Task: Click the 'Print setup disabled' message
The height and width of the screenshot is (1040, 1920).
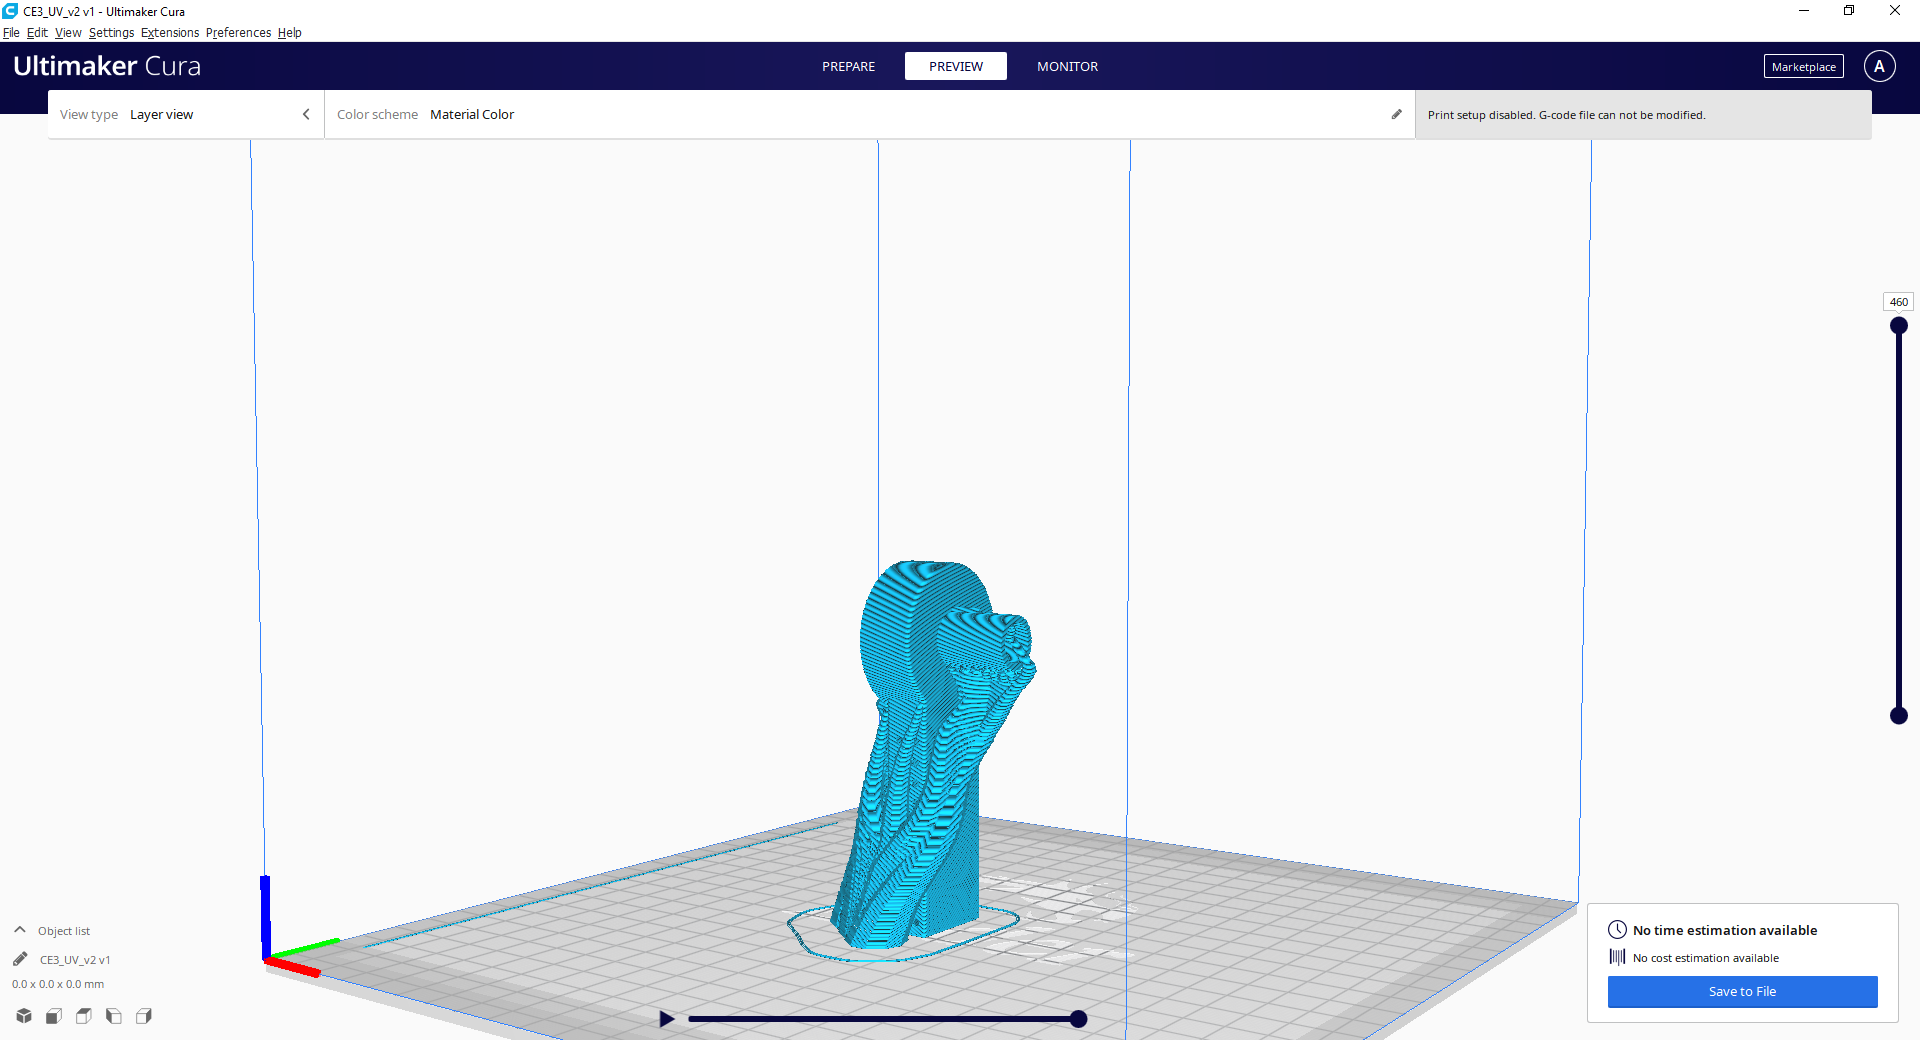Action: [1566, 115]
